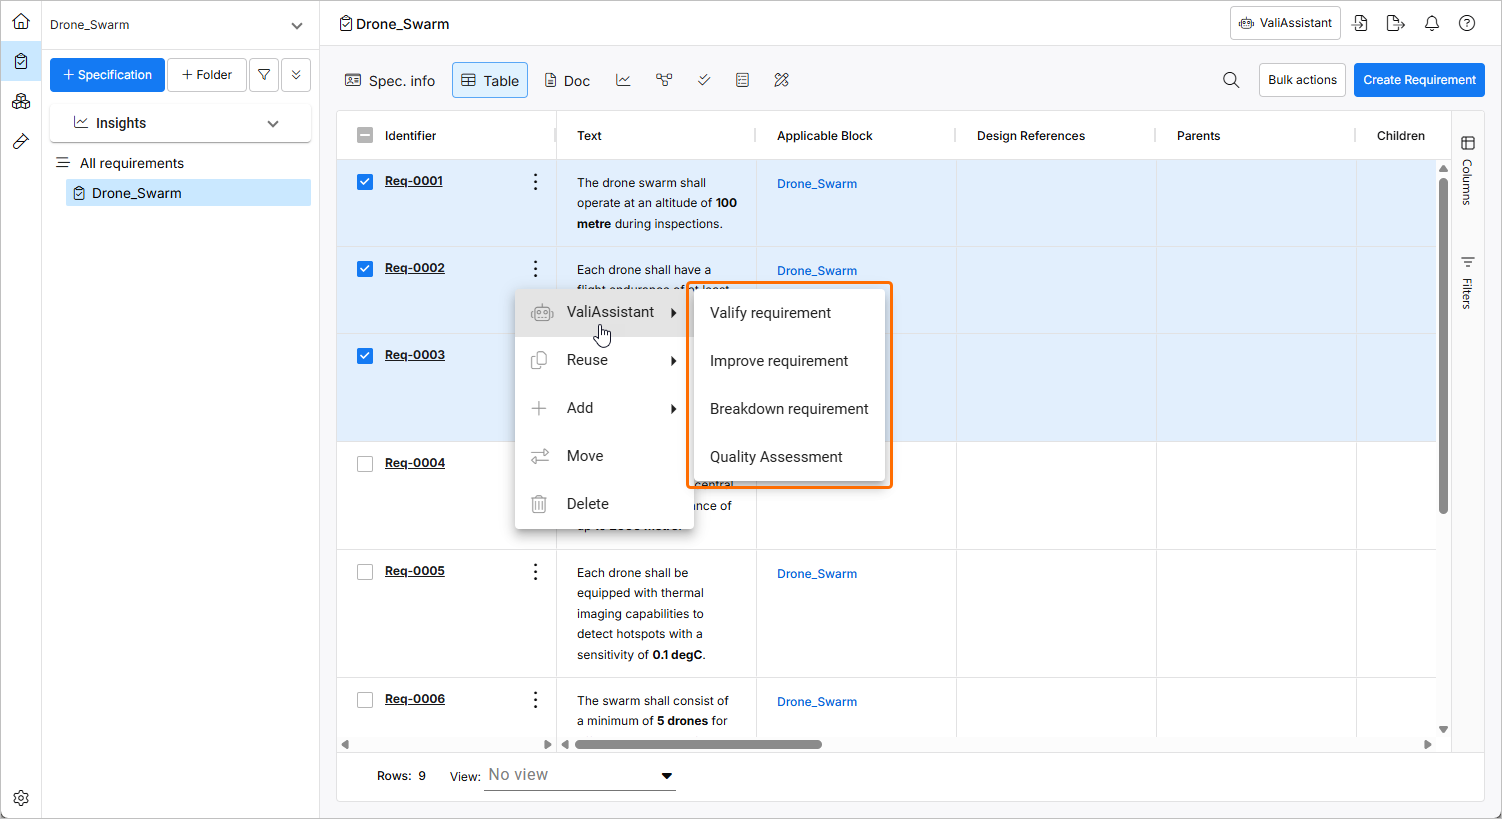Open the Columns side panel
This screenshot has height=819, width=1502.
click(1467, 168)
